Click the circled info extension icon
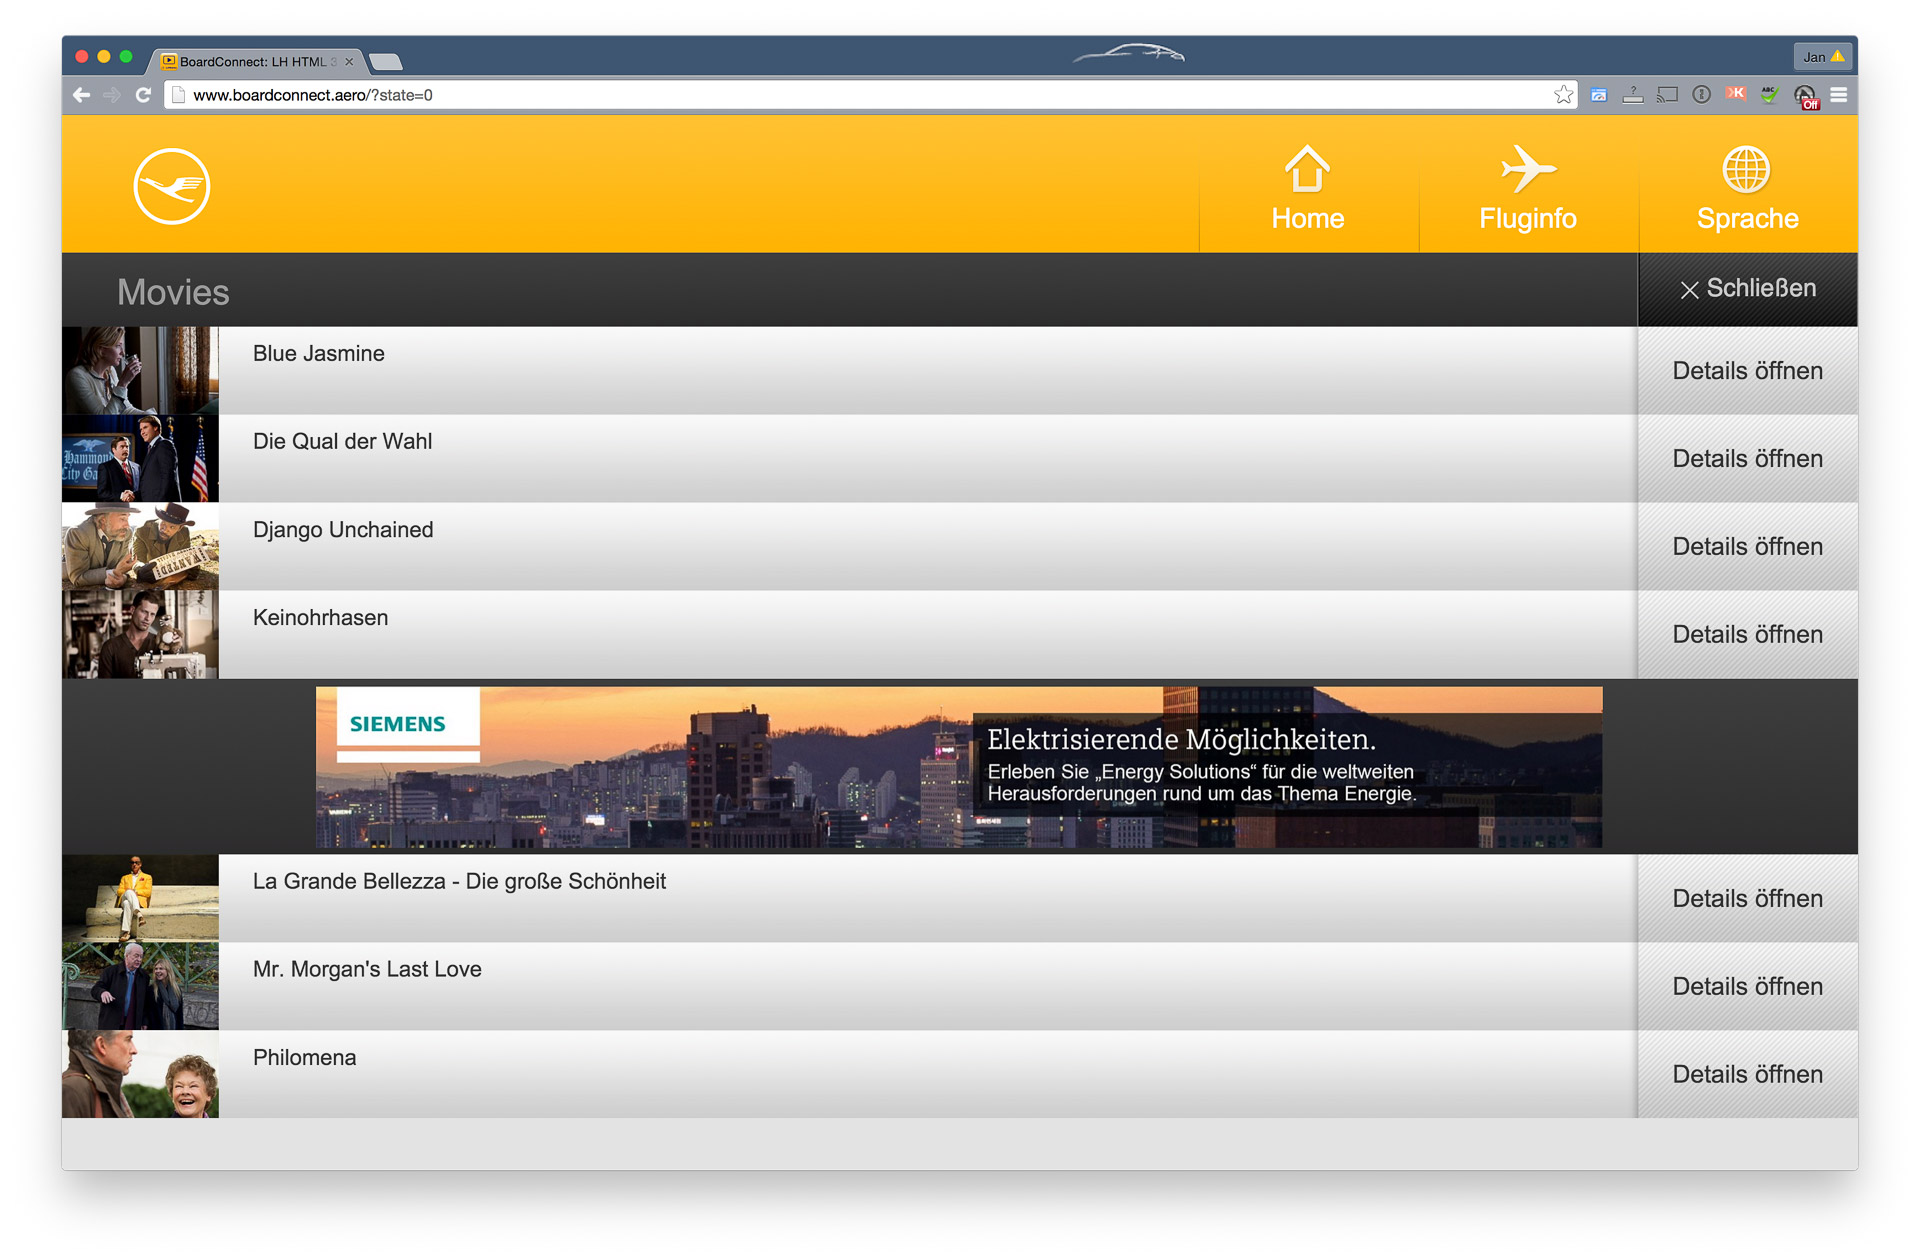The width and height of the screenshot is (1920, 1259). click(x=1701, y=95)
